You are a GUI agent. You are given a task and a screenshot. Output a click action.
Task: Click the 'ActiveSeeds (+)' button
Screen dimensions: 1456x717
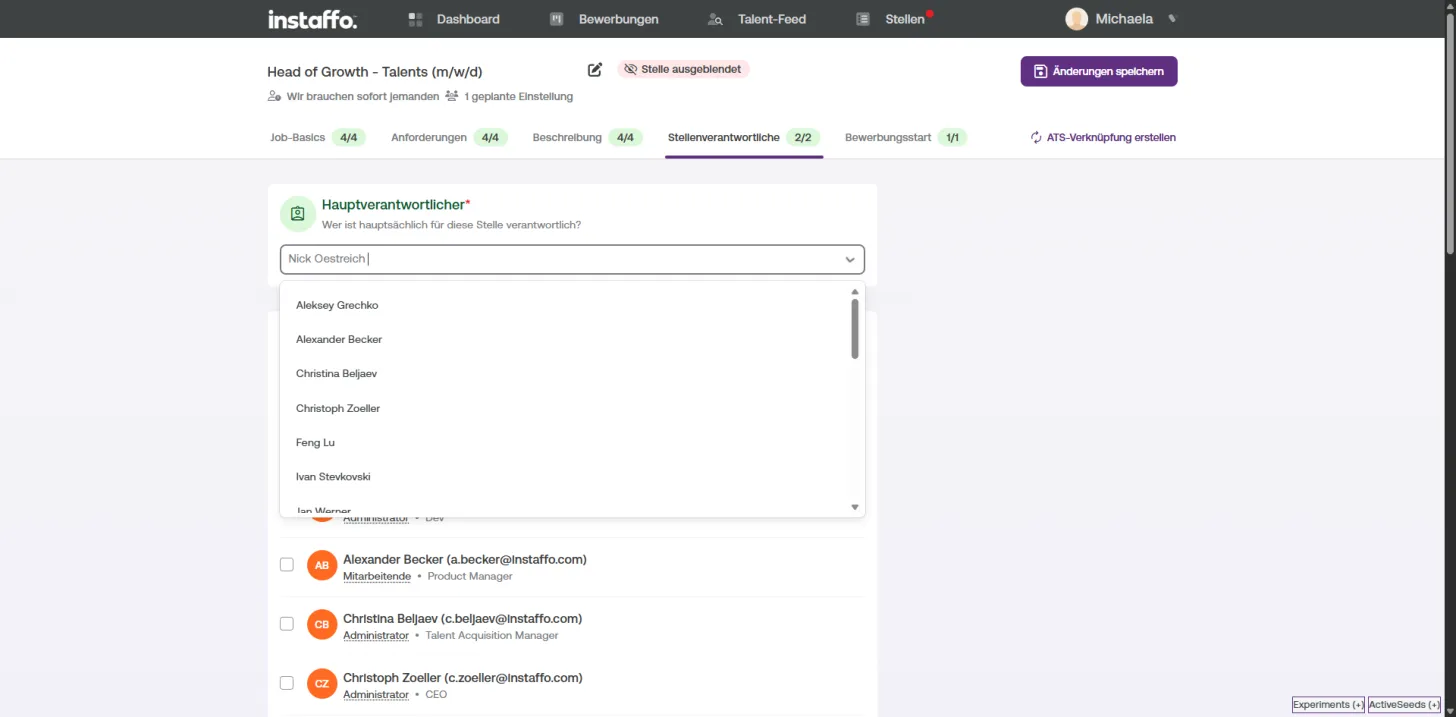(1404, 705)
